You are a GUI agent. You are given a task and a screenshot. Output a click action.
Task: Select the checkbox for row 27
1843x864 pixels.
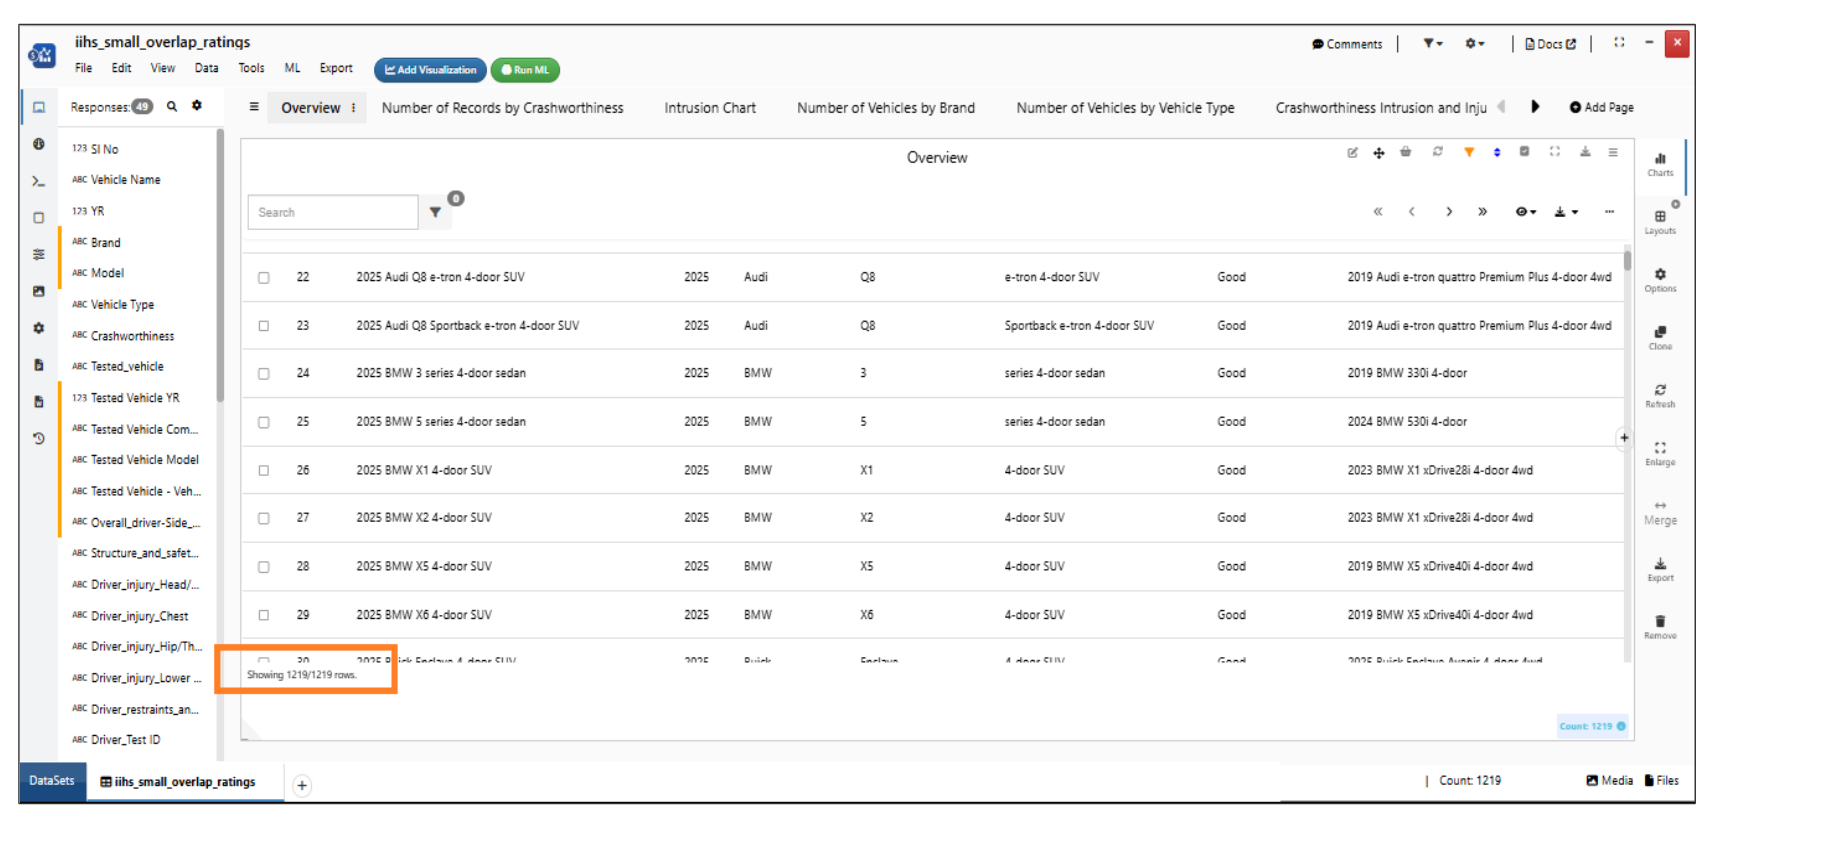(x=264, y=518)
